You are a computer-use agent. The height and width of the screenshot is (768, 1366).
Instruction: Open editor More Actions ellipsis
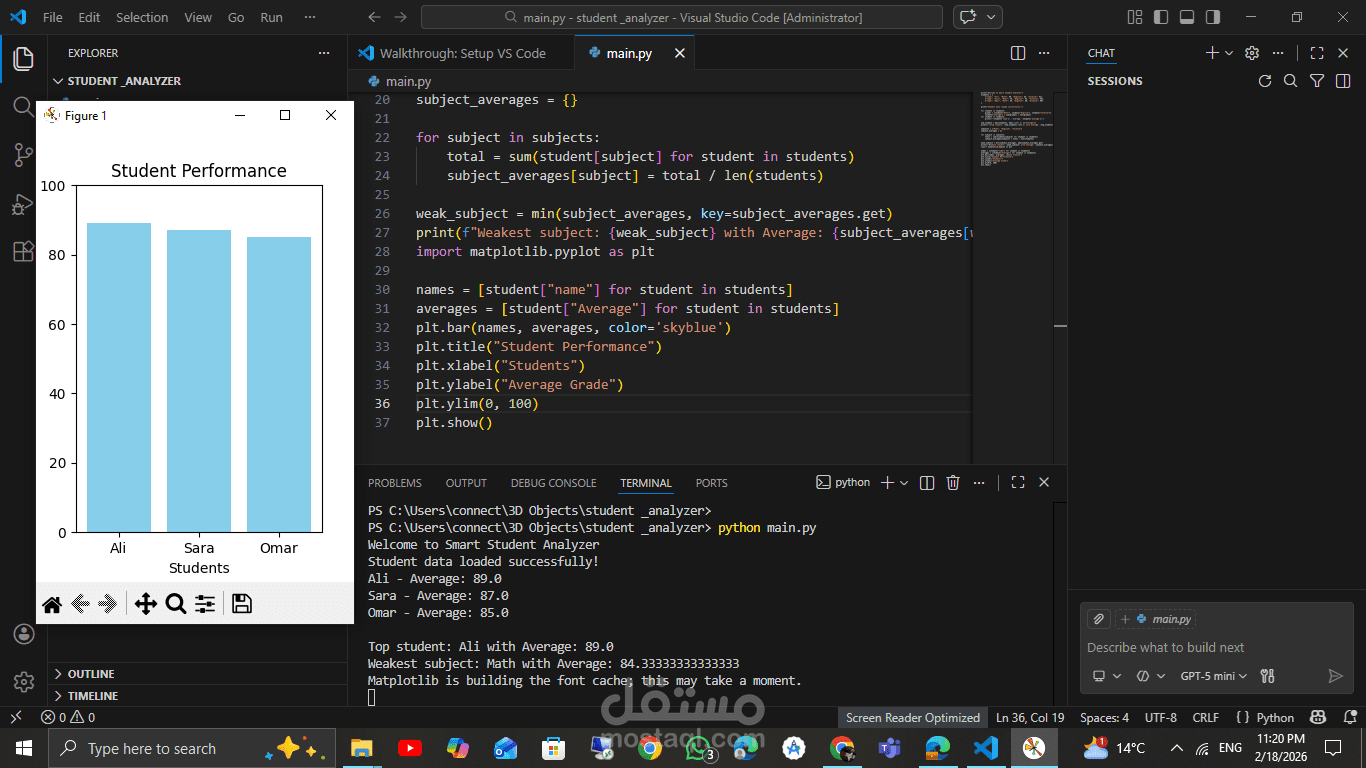point(1044,53)
